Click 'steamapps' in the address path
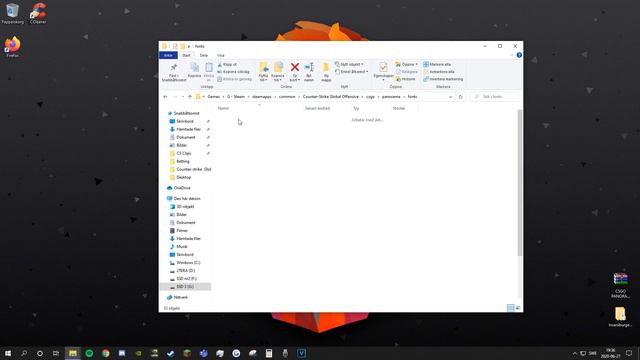This screenshot has width=640, height=360. [x=262, y=97]
